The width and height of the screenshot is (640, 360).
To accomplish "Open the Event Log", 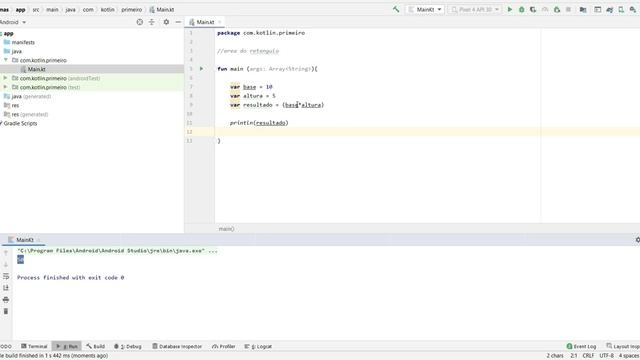I will [581, 346].
